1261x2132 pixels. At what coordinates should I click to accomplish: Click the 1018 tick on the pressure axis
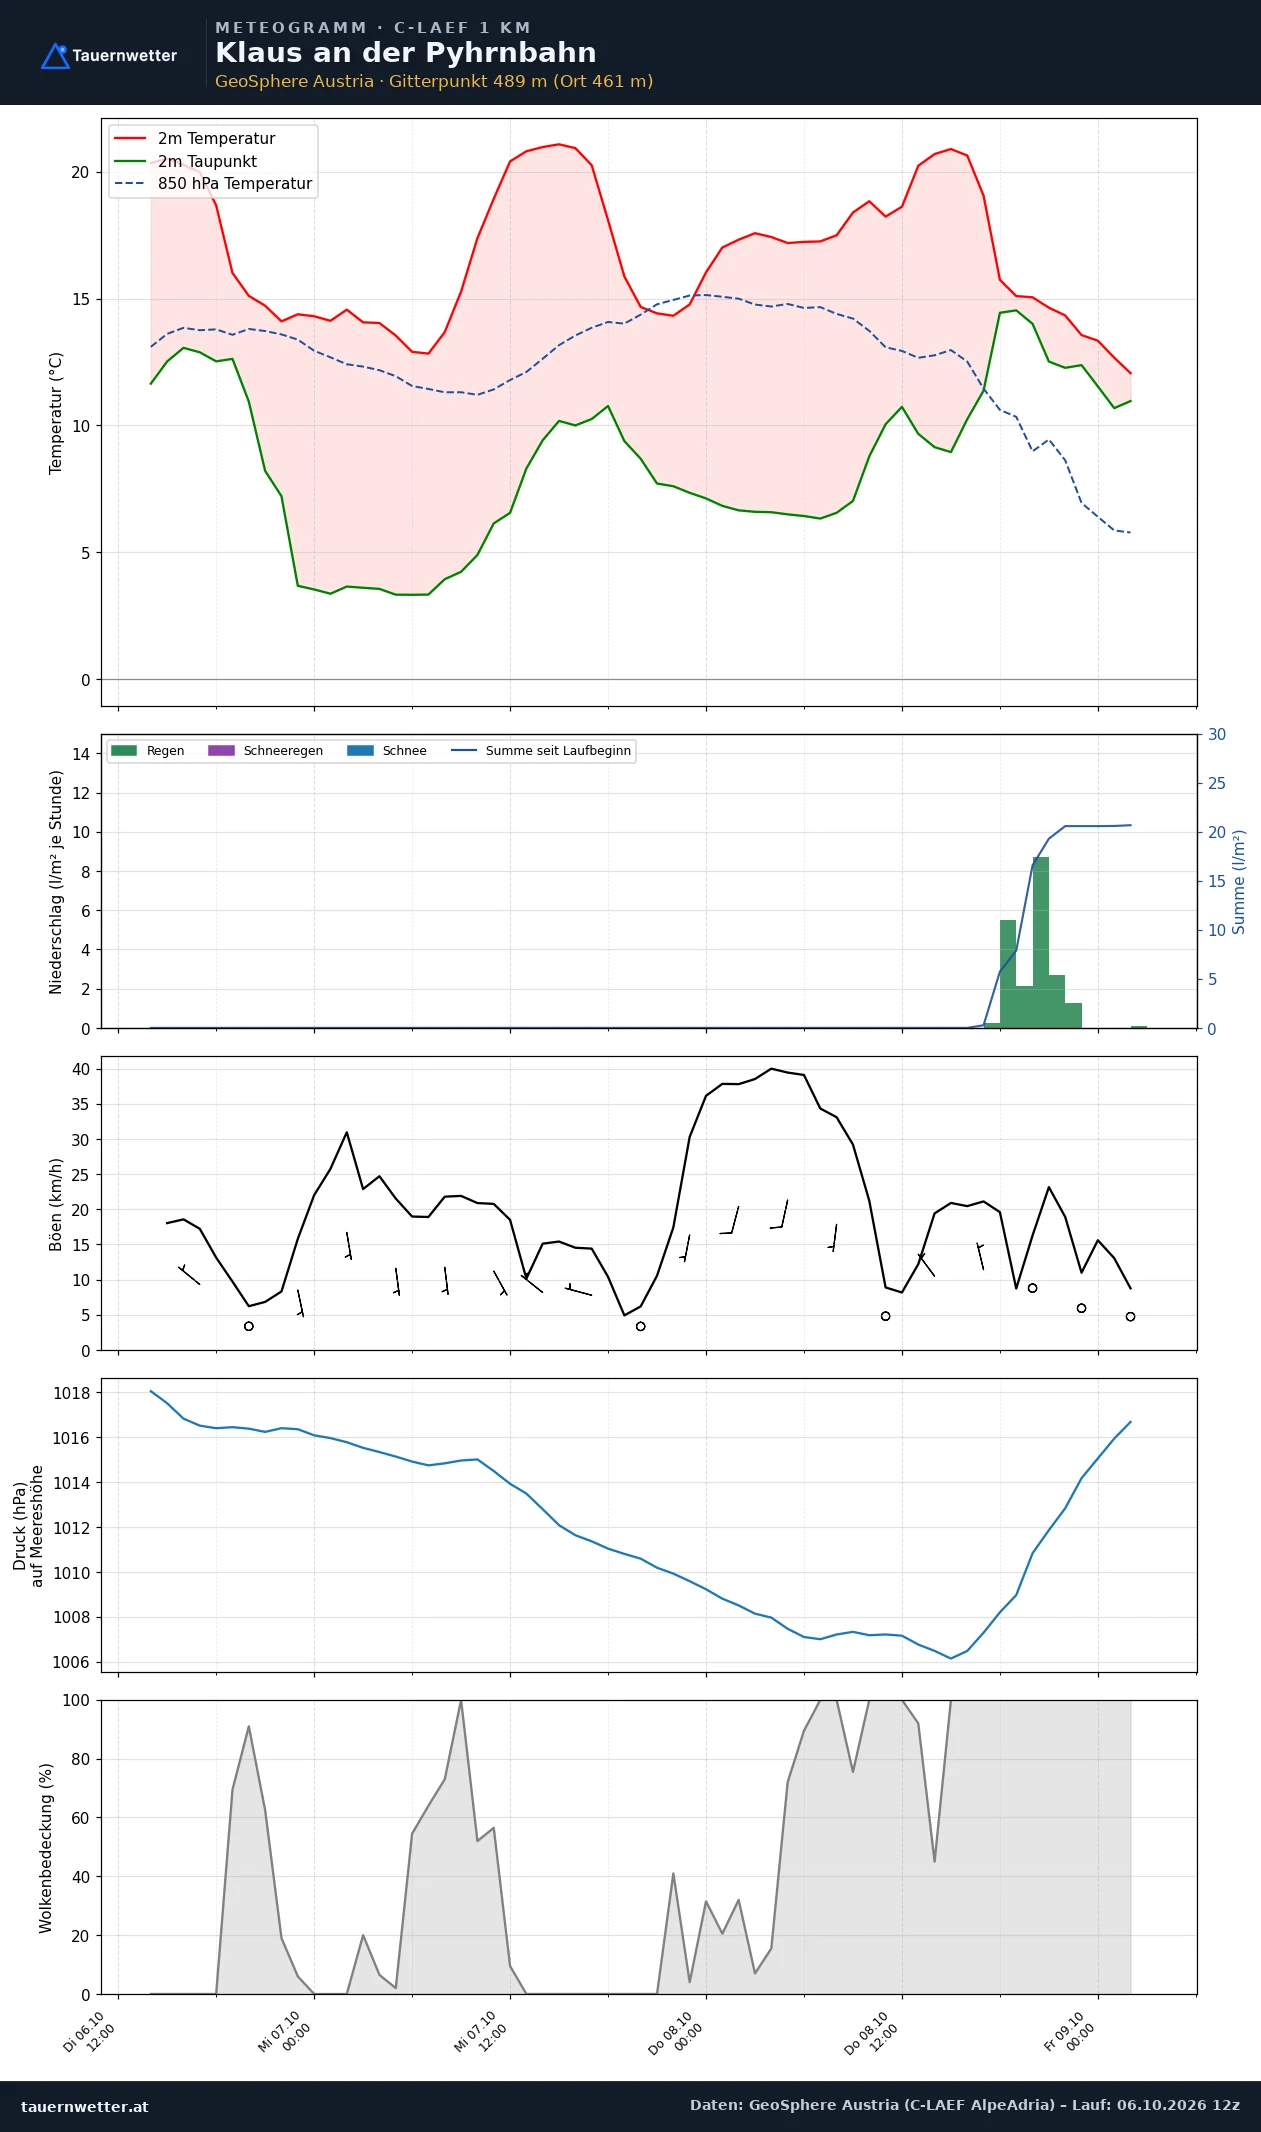point(71,1393)
